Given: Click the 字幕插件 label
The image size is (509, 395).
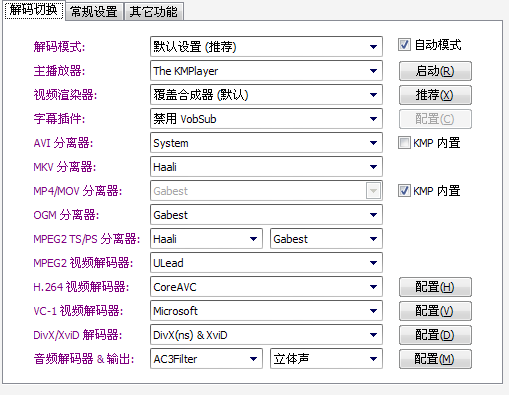Looking at the screenshot, I should click(x=59, y=119).
